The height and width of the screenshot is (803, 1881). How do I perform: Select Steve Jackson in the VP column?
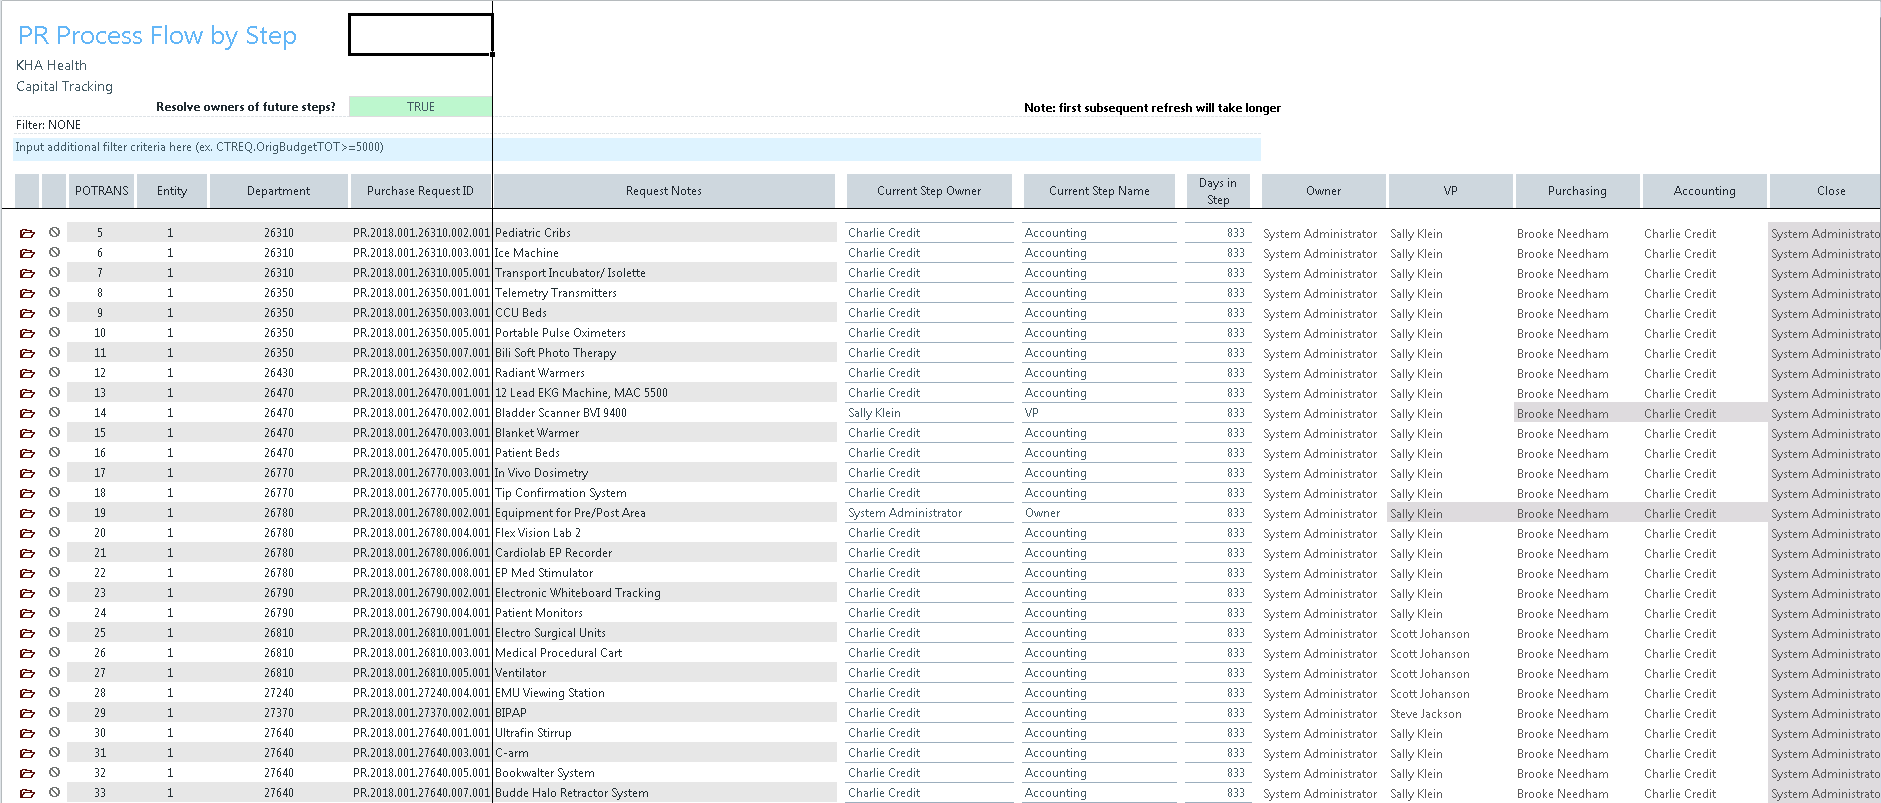tap(1426, 714)
